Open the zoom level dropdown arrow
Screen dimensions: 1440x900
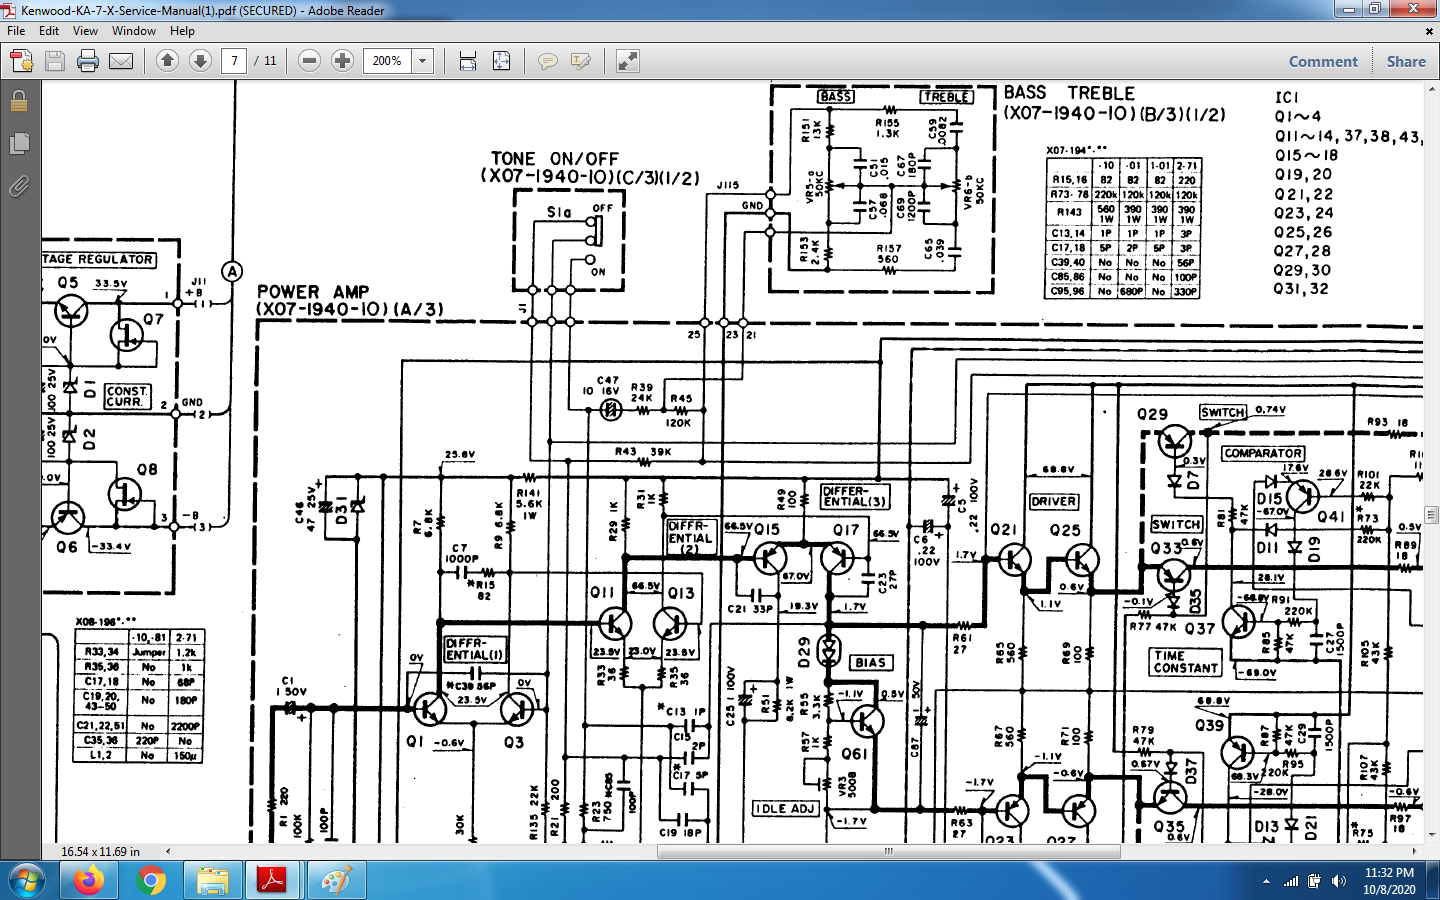tap(423, 61)
